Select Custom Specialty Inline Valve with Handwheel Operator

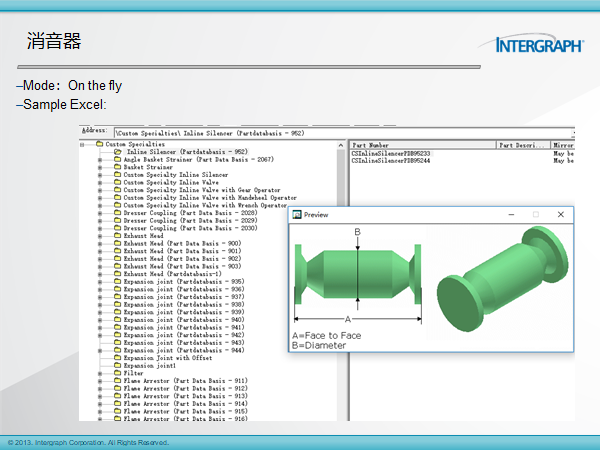point(210,197)
